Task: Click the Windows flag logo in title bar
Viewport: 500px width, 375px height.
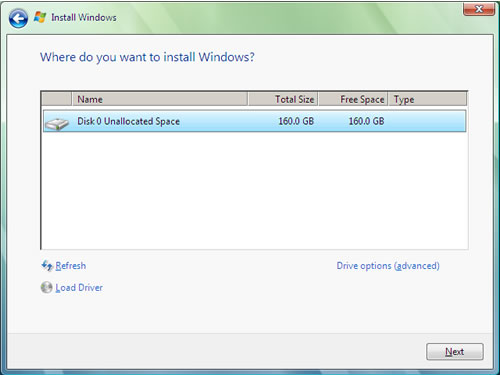Action: point(40,17)
